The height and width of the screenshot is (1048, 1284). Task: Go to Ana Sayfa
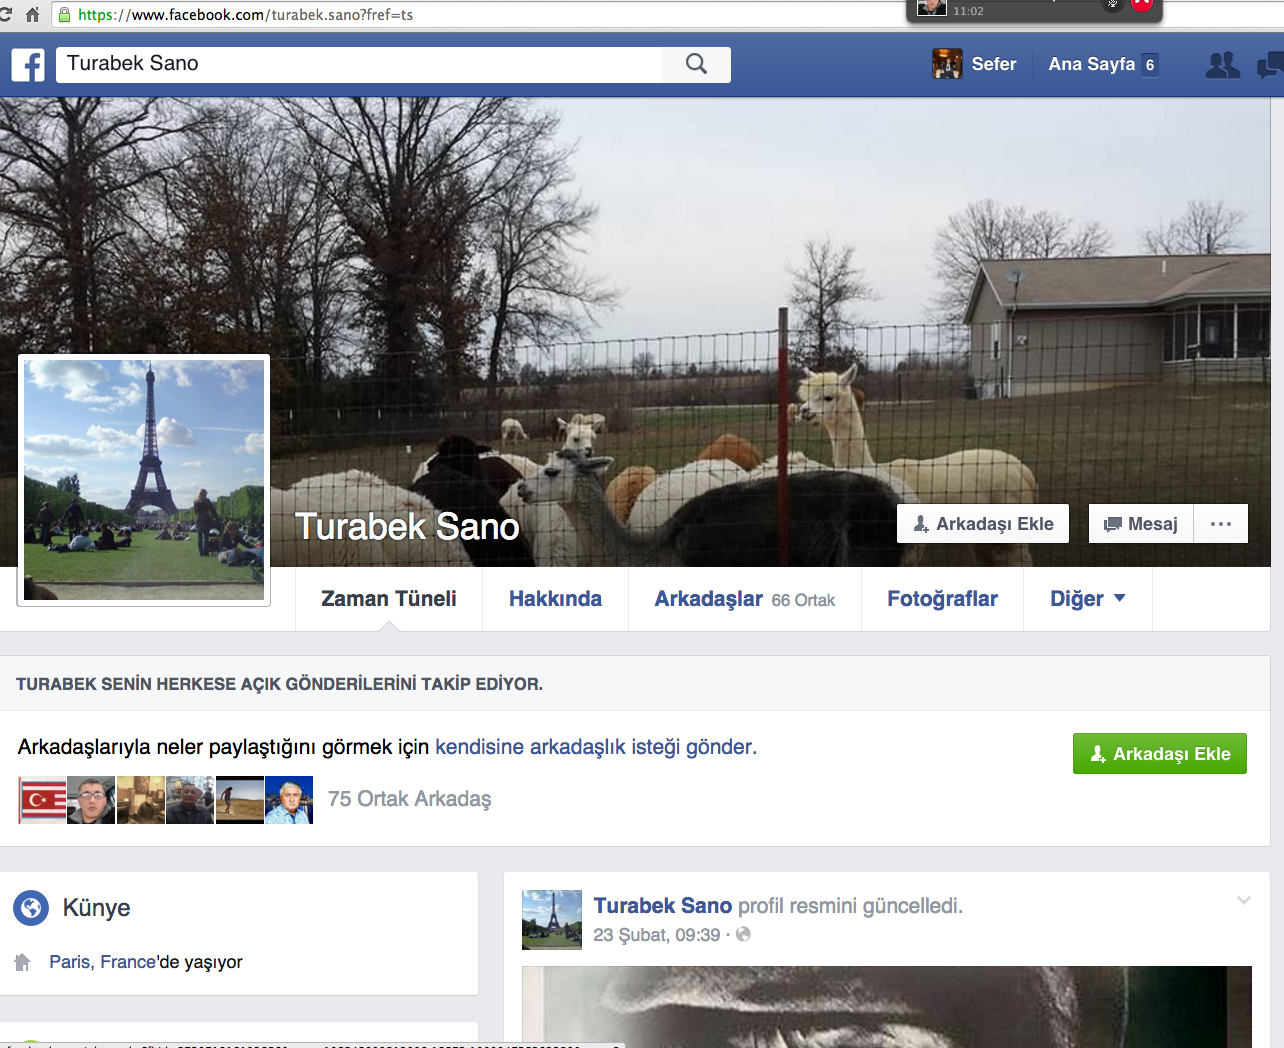click(x=1091, y=64)
